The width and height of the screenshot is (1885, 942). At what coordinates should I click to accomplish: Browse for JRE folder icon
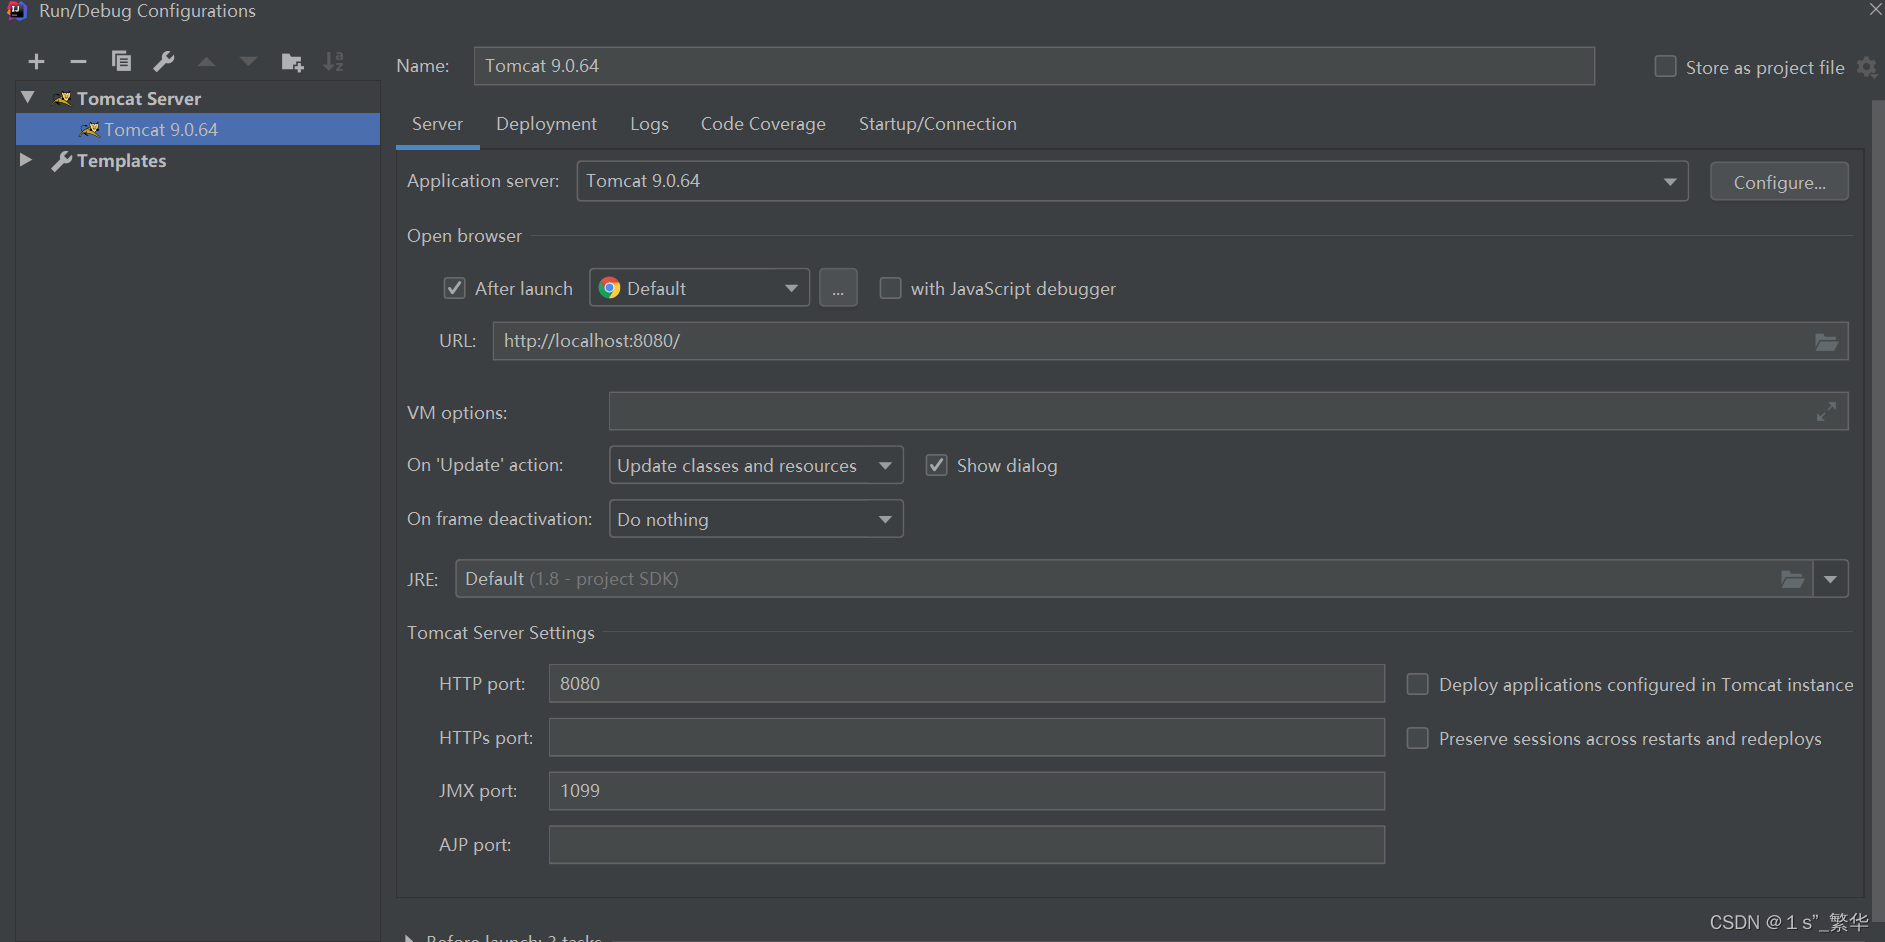1792,579
